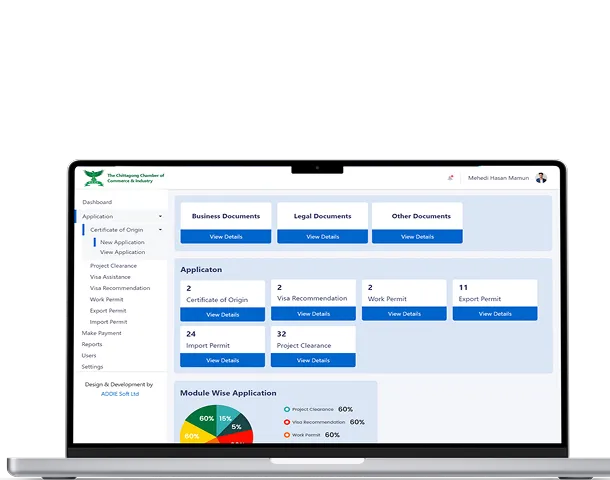The height and width of the screenshot is (480, 610).
Task: View Details for Business Documents
Action: [225, 237]
